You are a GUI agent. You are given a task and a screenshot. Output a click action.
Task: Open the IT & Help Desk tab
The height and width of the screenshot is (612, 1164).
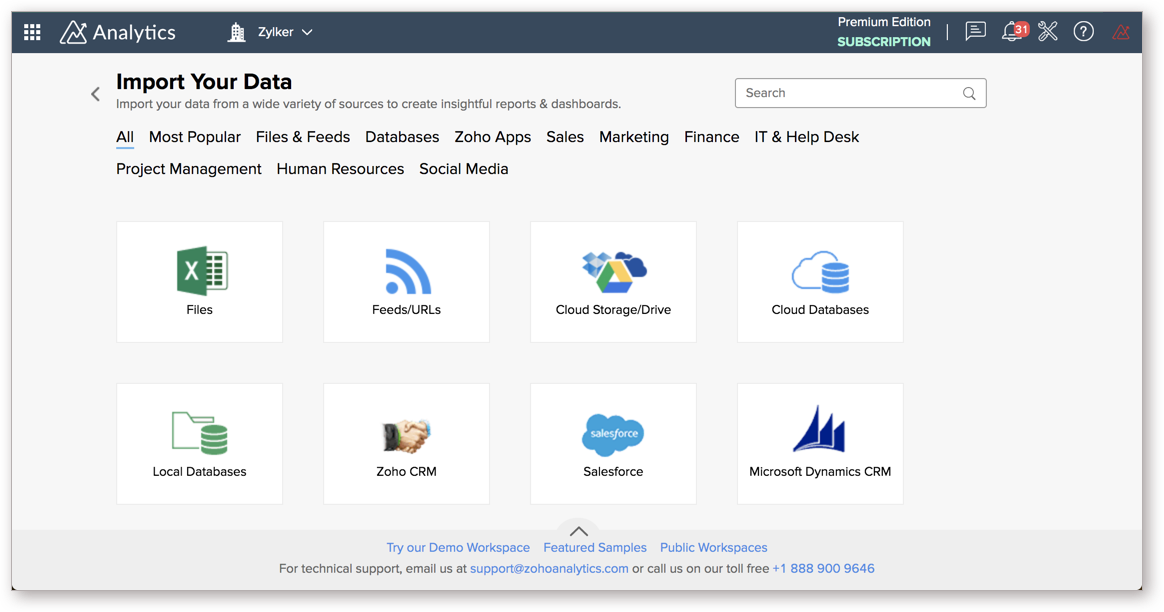[807, 137]
